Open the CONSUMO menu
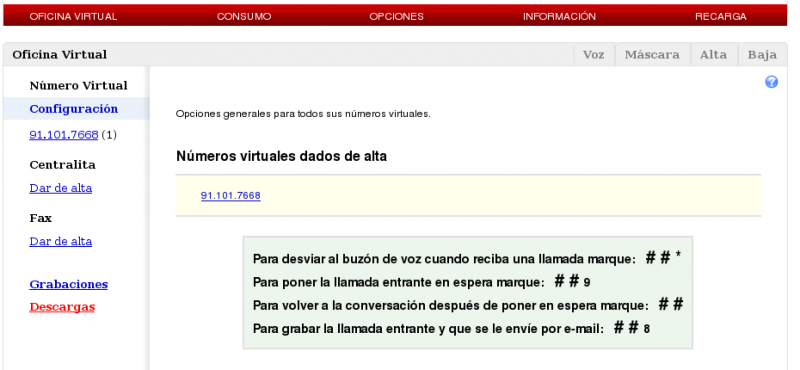The width and height of the screenshot is (800, 370). tap(244, 16)
